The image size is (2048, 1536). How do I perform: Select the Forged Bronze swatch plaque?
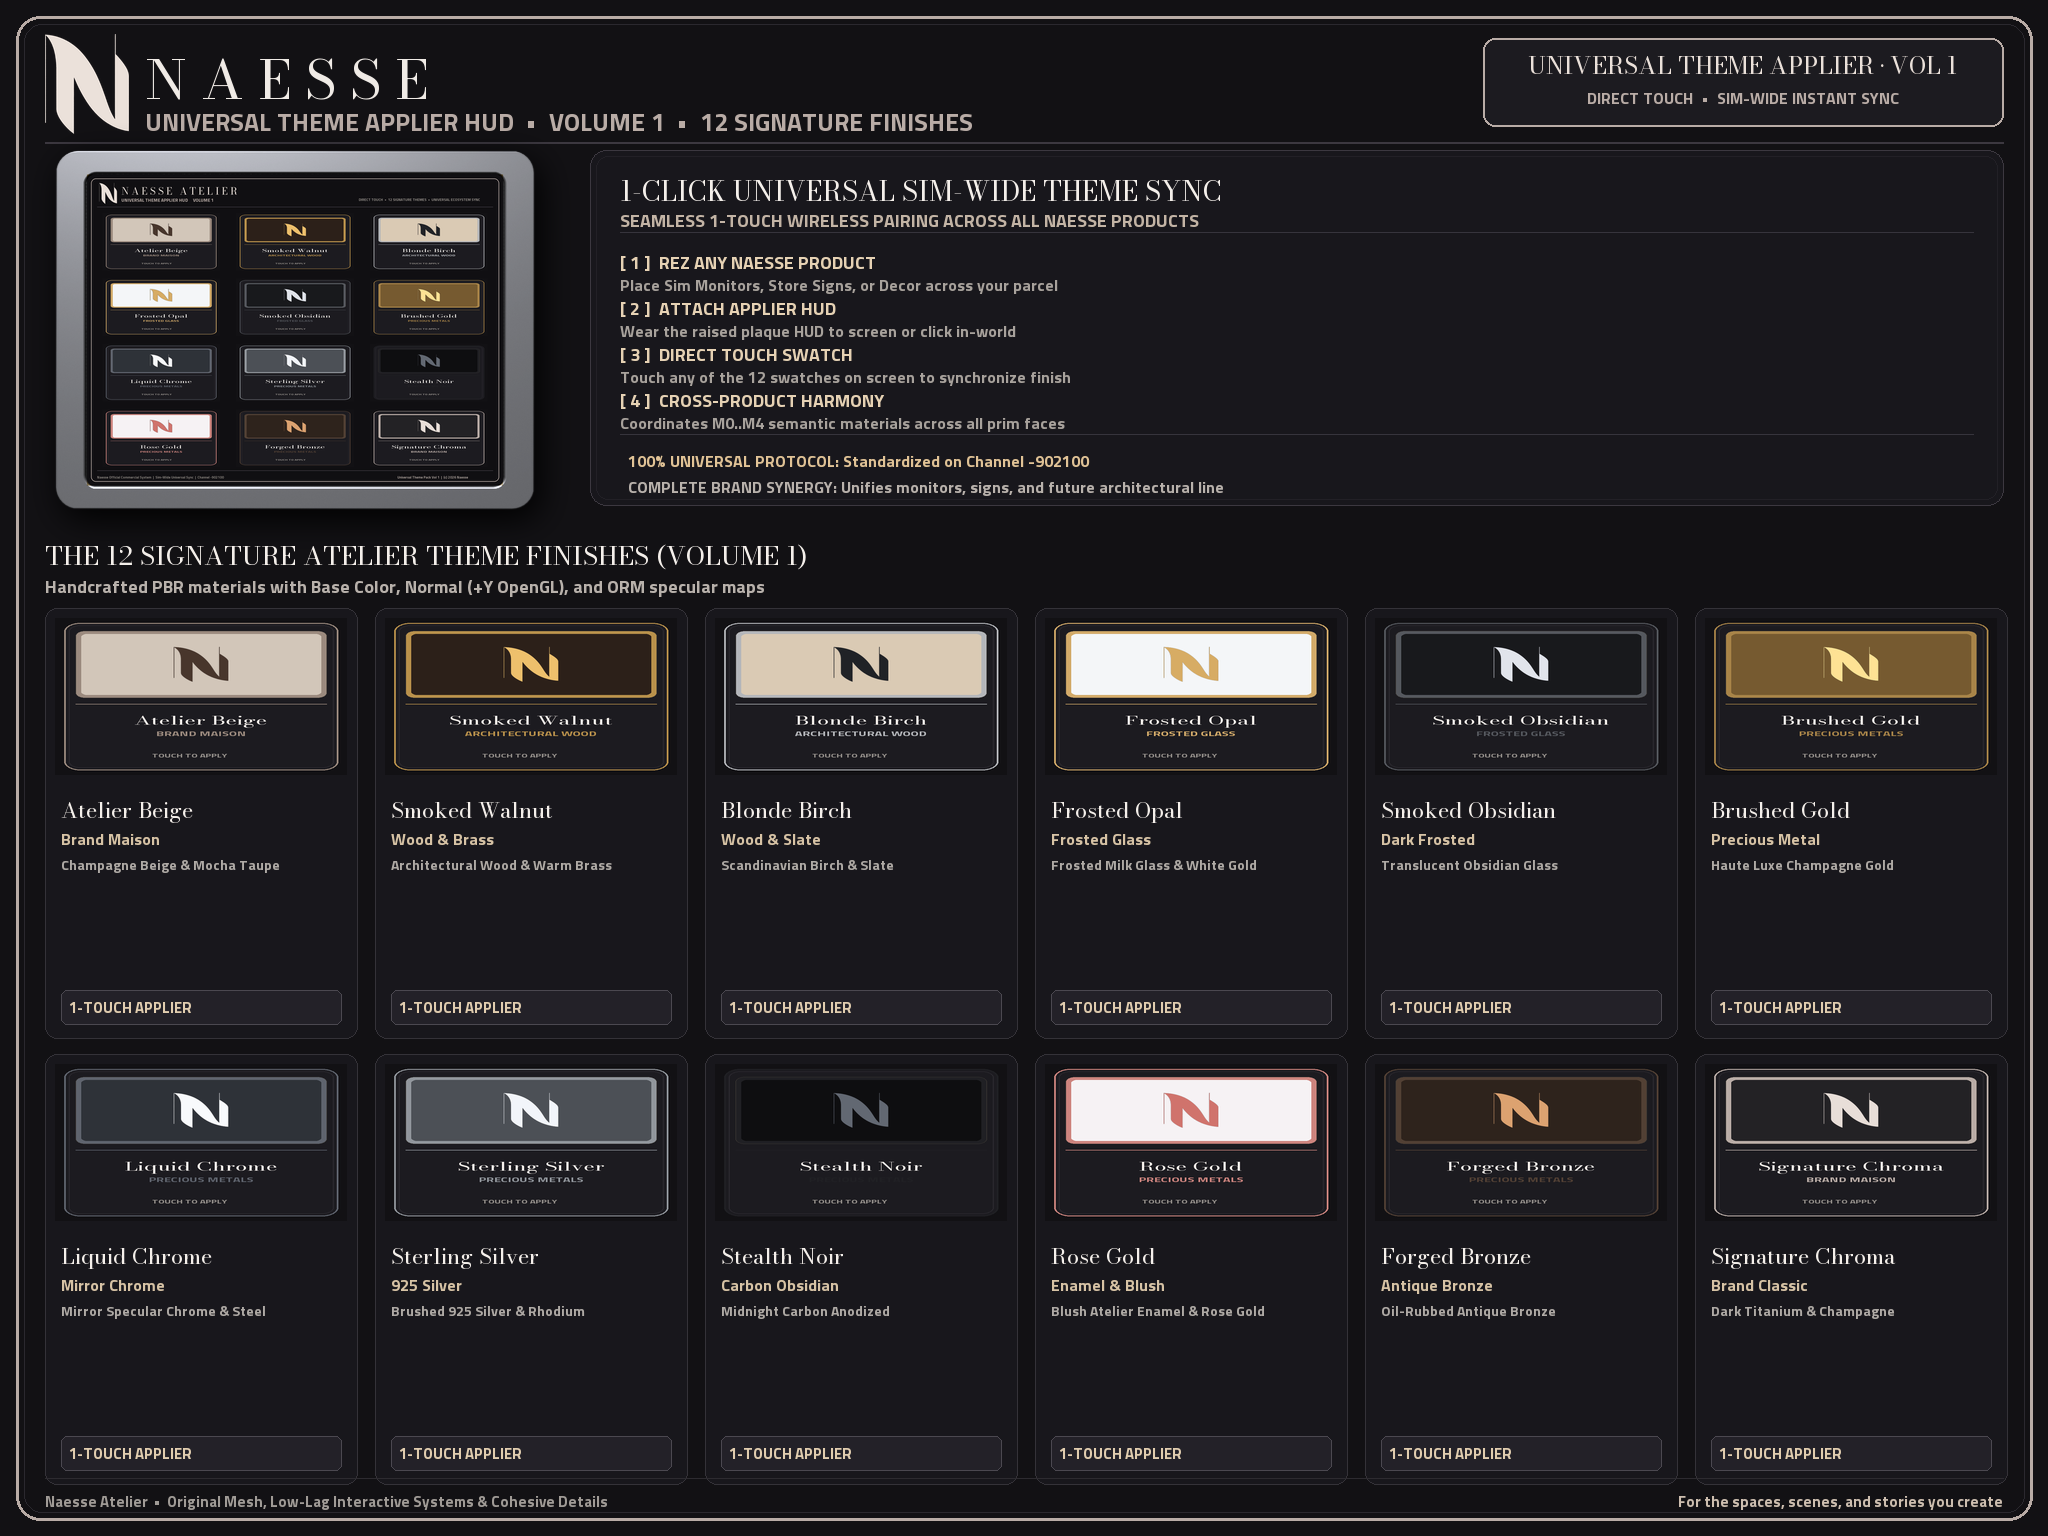tap(1521, 1143)
